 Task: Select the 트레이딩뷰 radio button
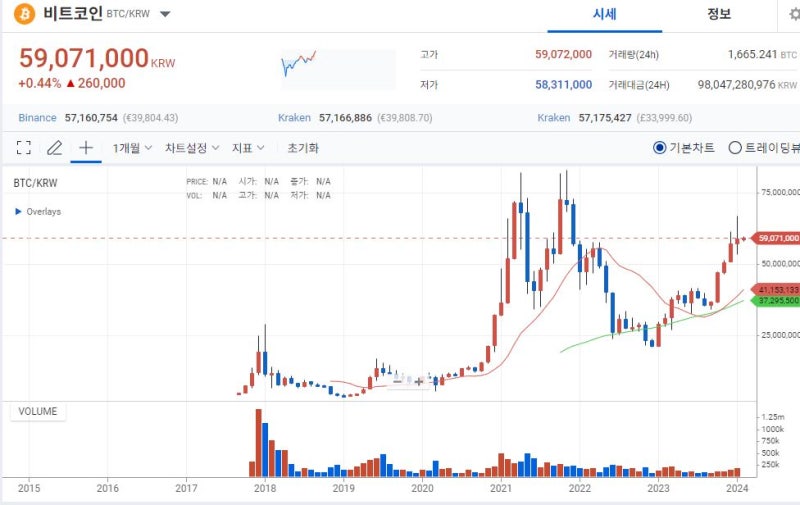tap(735, 148)
